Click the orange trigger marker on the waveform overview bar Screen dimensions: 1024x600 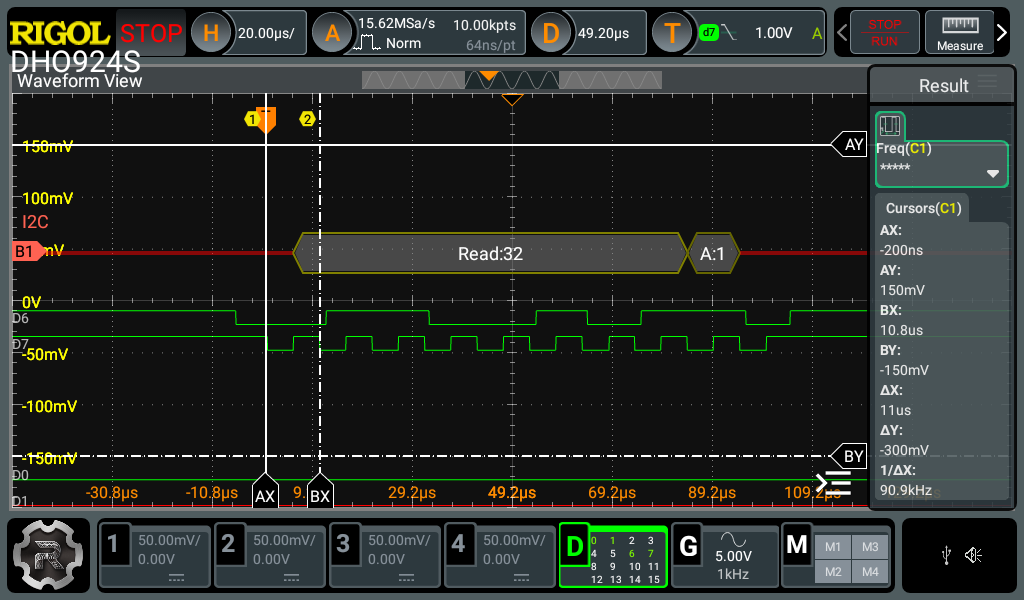pyautogui.click(x=488, y=75)
